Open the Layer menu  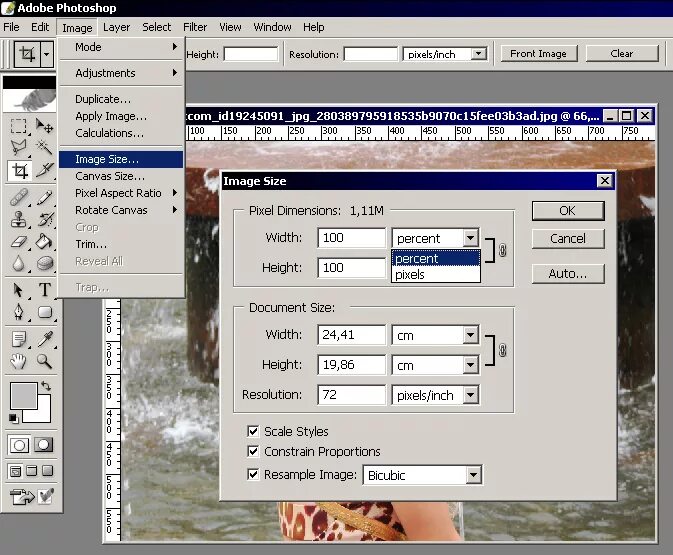point(116,27)
